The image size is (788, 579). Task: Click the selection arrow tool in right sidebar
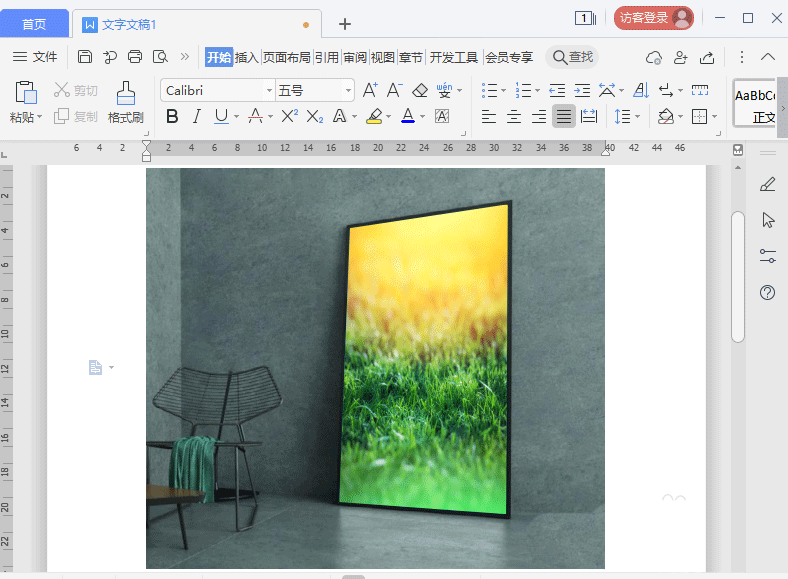point(768,220)
